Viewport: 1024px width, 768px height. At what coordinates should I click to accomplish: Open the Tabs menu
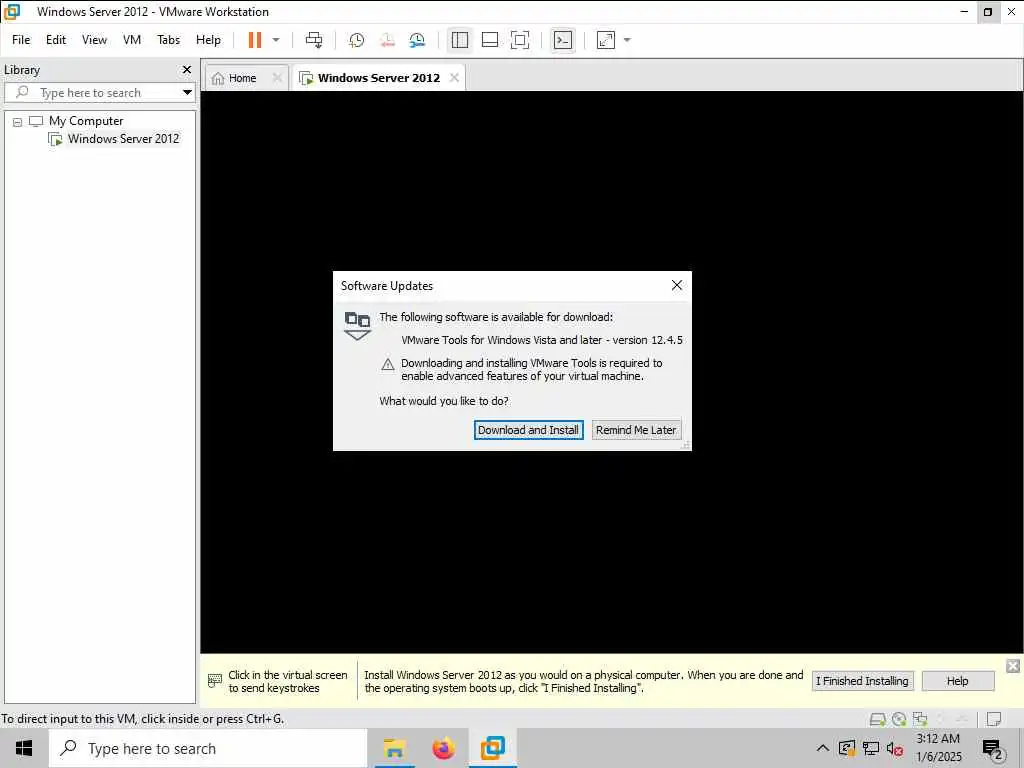pos(168,40)
